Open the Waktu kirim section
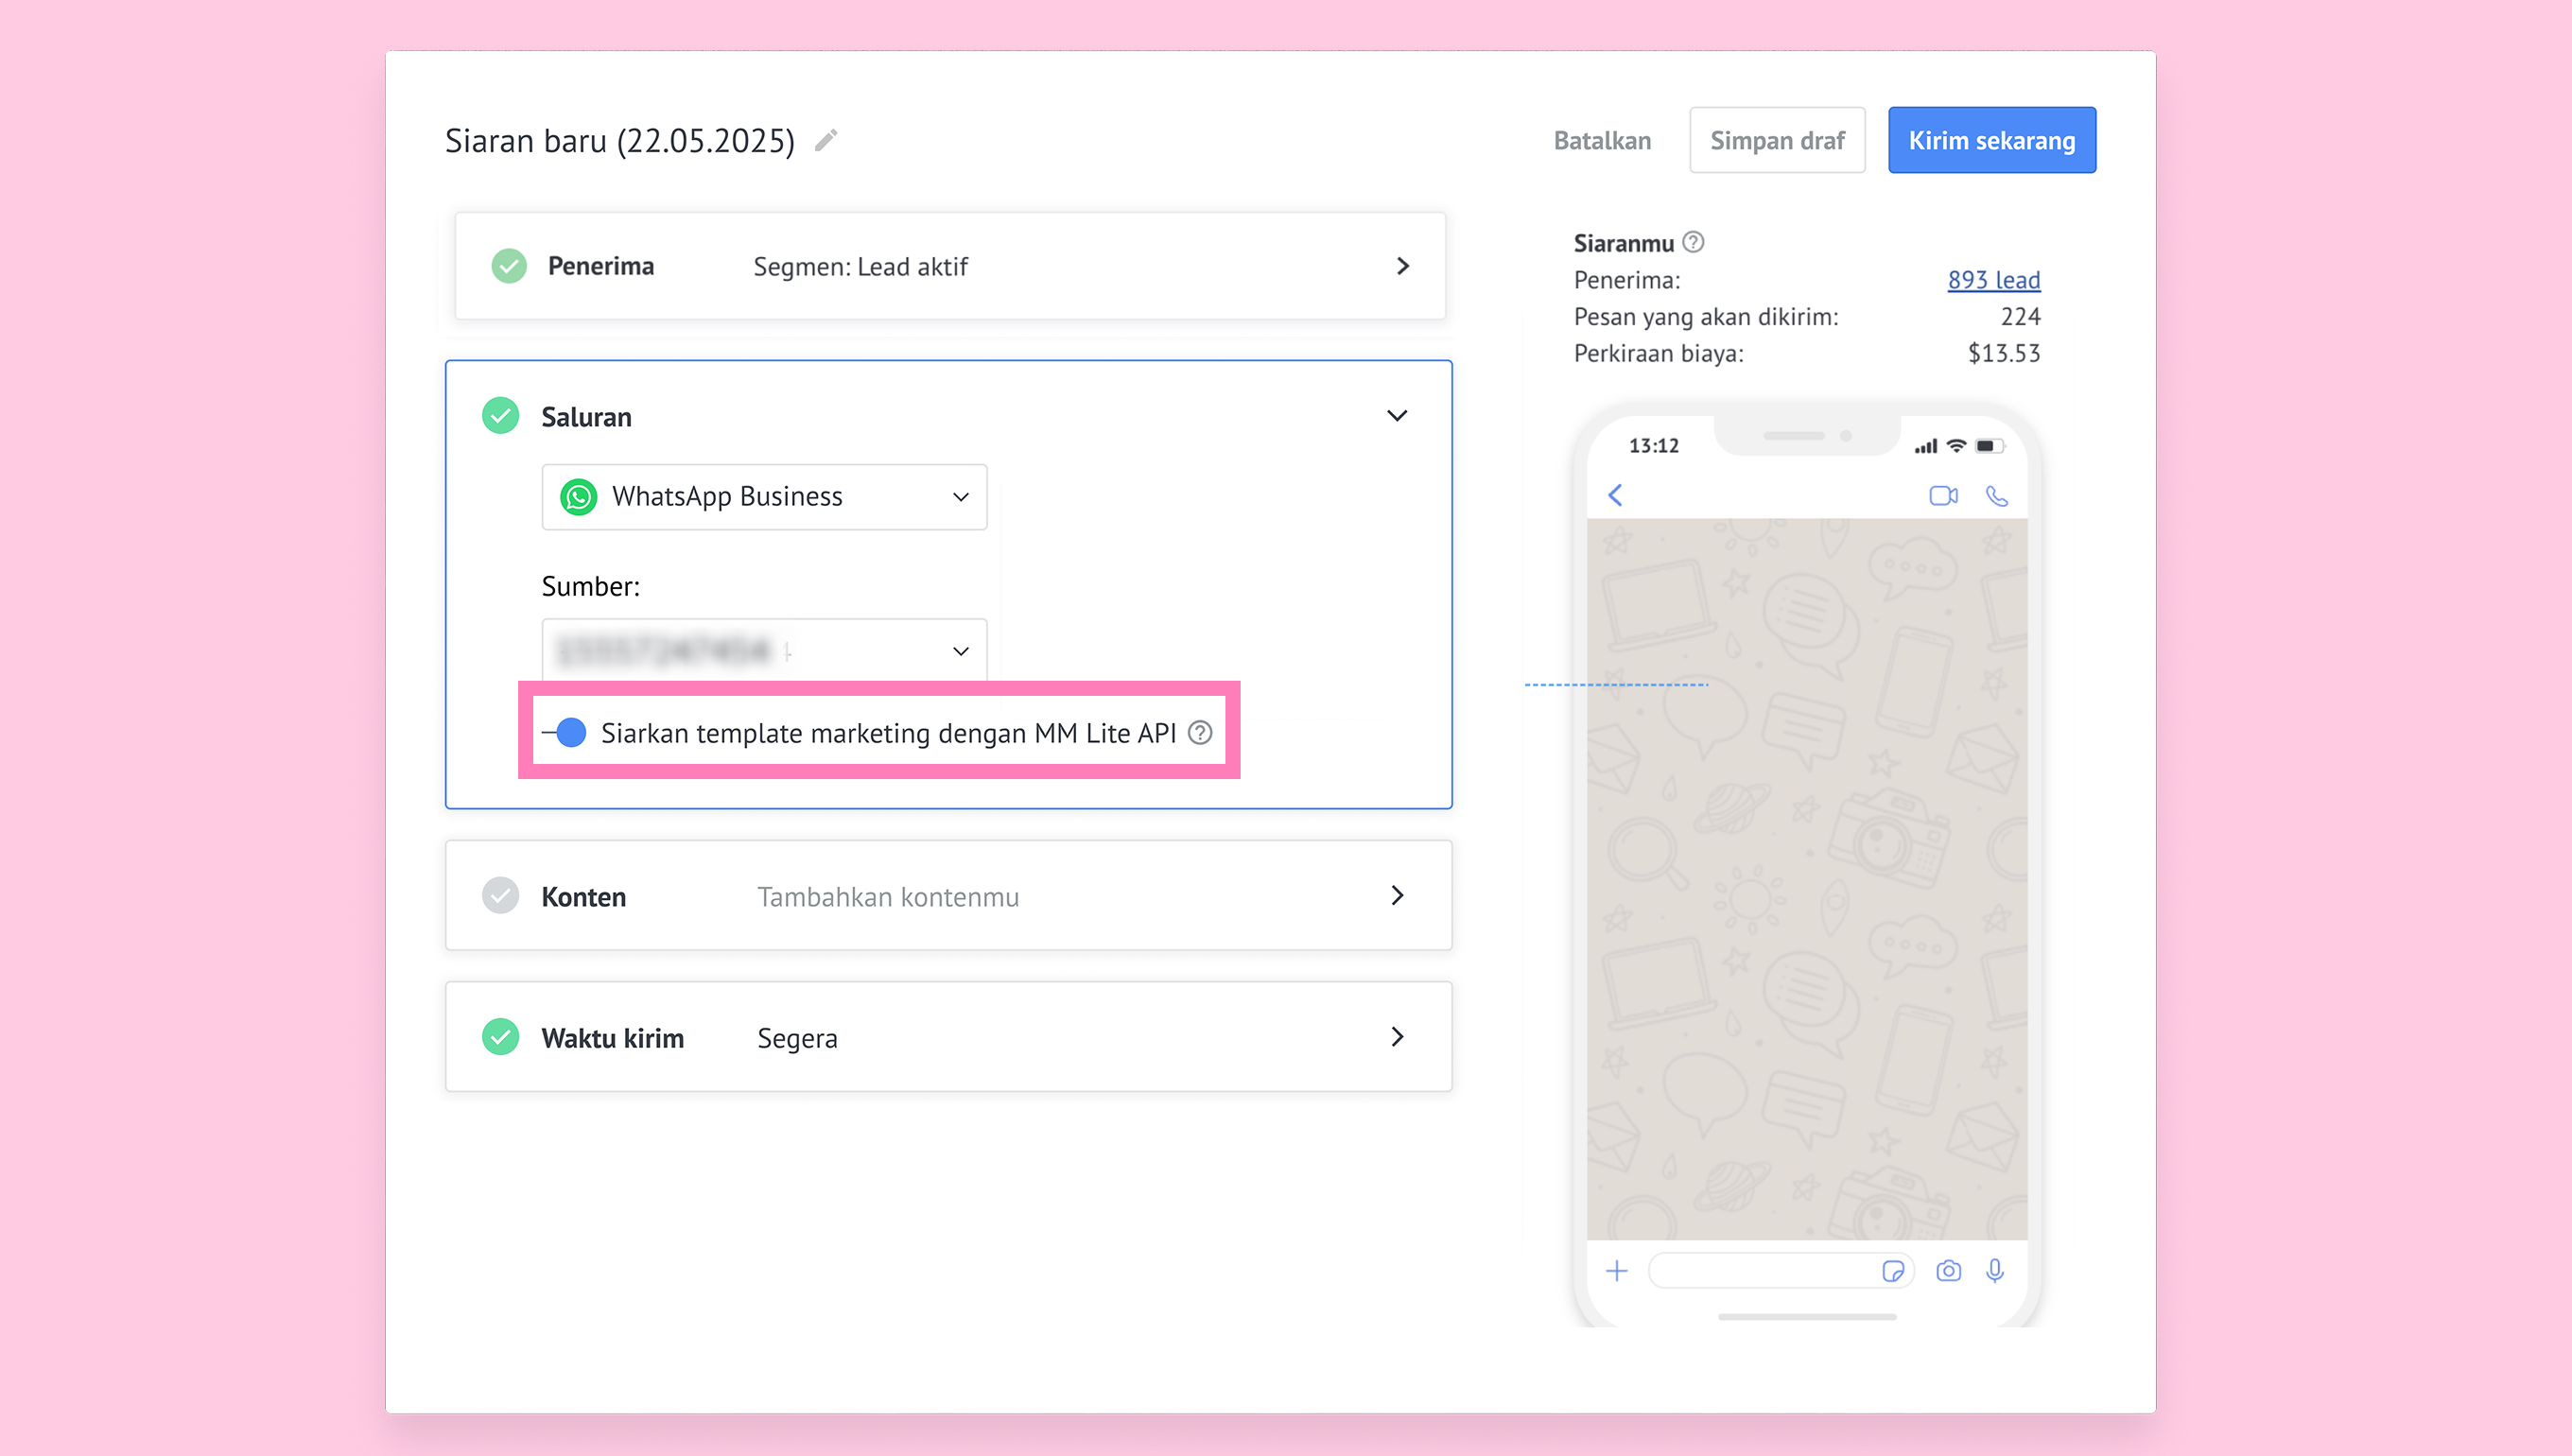The image size is (2572, 1456). coord(1397,1037)
